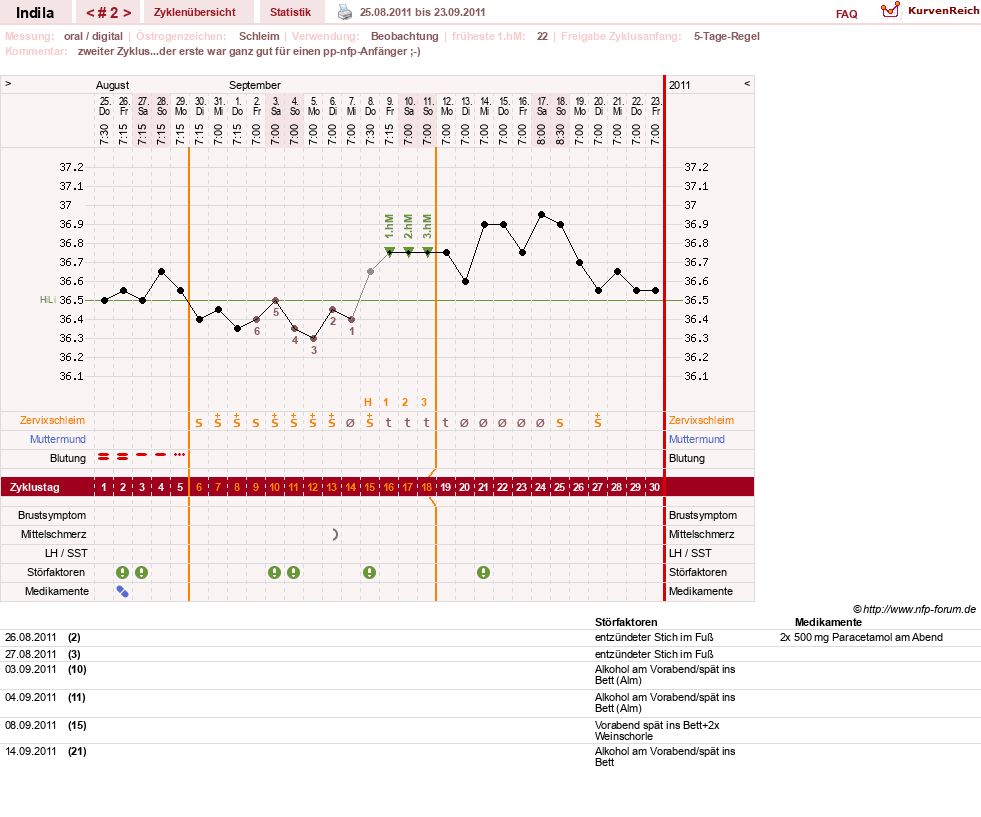Click the temperature point on cycle day 24
981x817 pixels.
(x=541, y=215)
